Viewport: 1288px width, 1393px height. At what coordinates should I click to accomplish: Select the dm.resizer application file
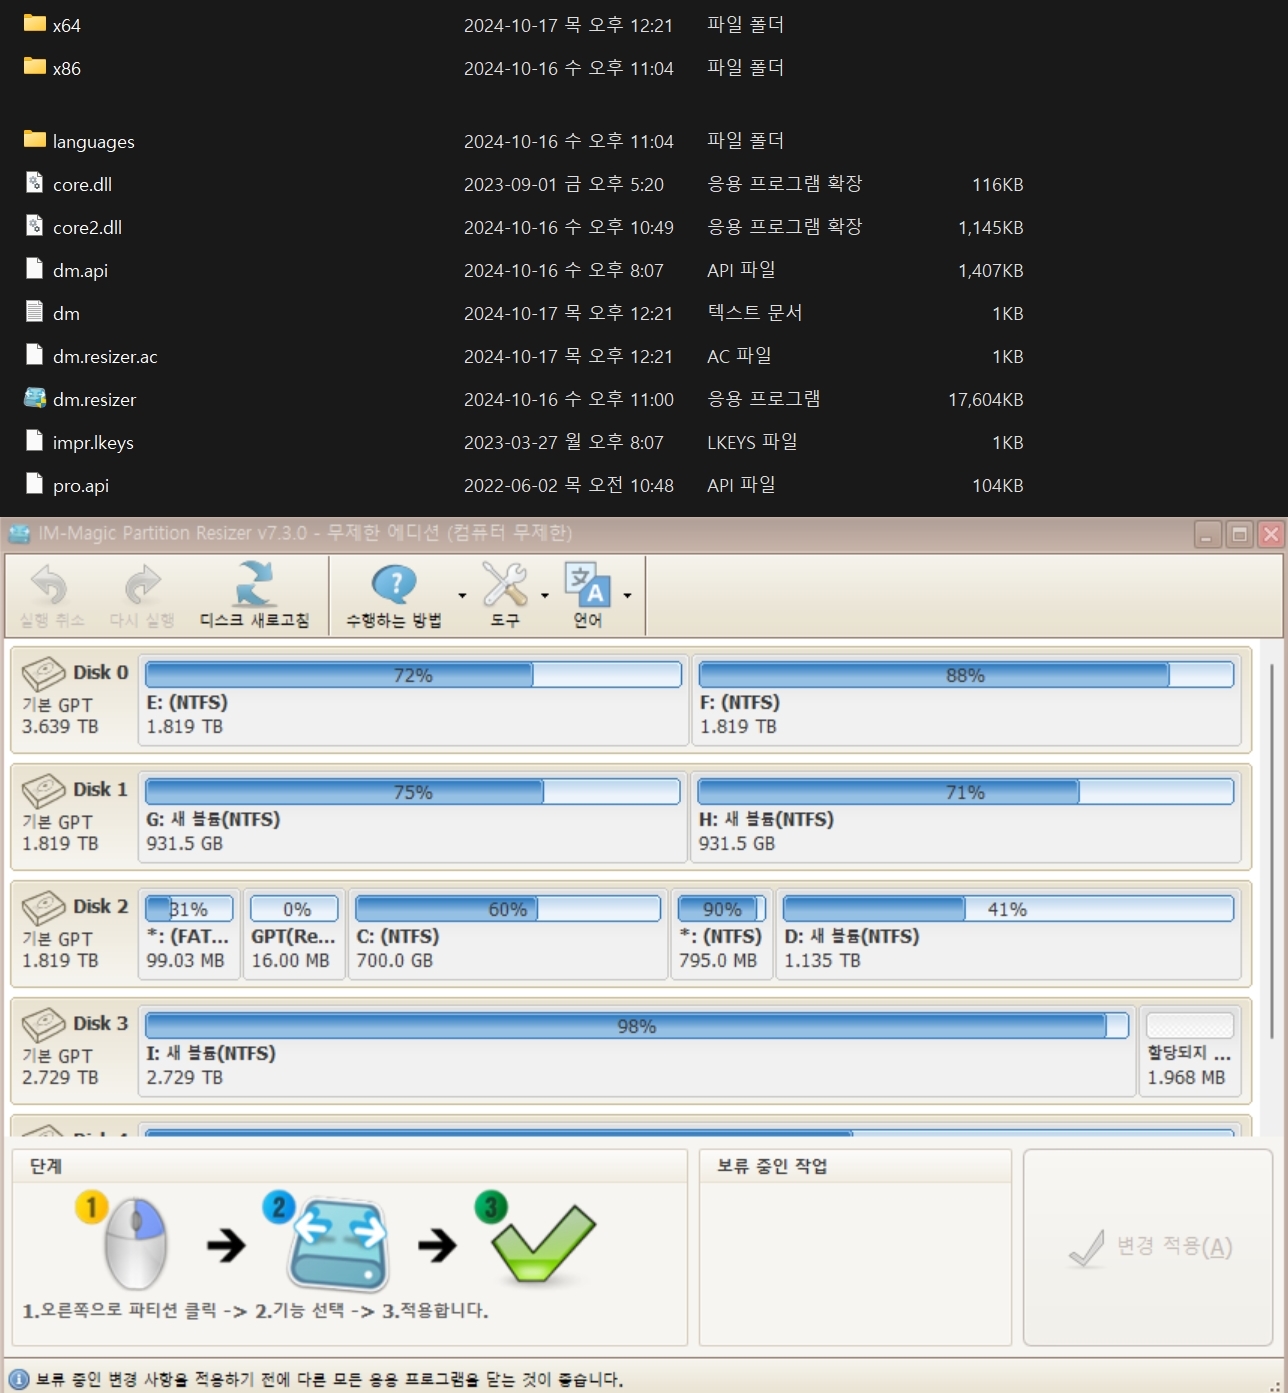pyautogui.click(x=94, y=399)
